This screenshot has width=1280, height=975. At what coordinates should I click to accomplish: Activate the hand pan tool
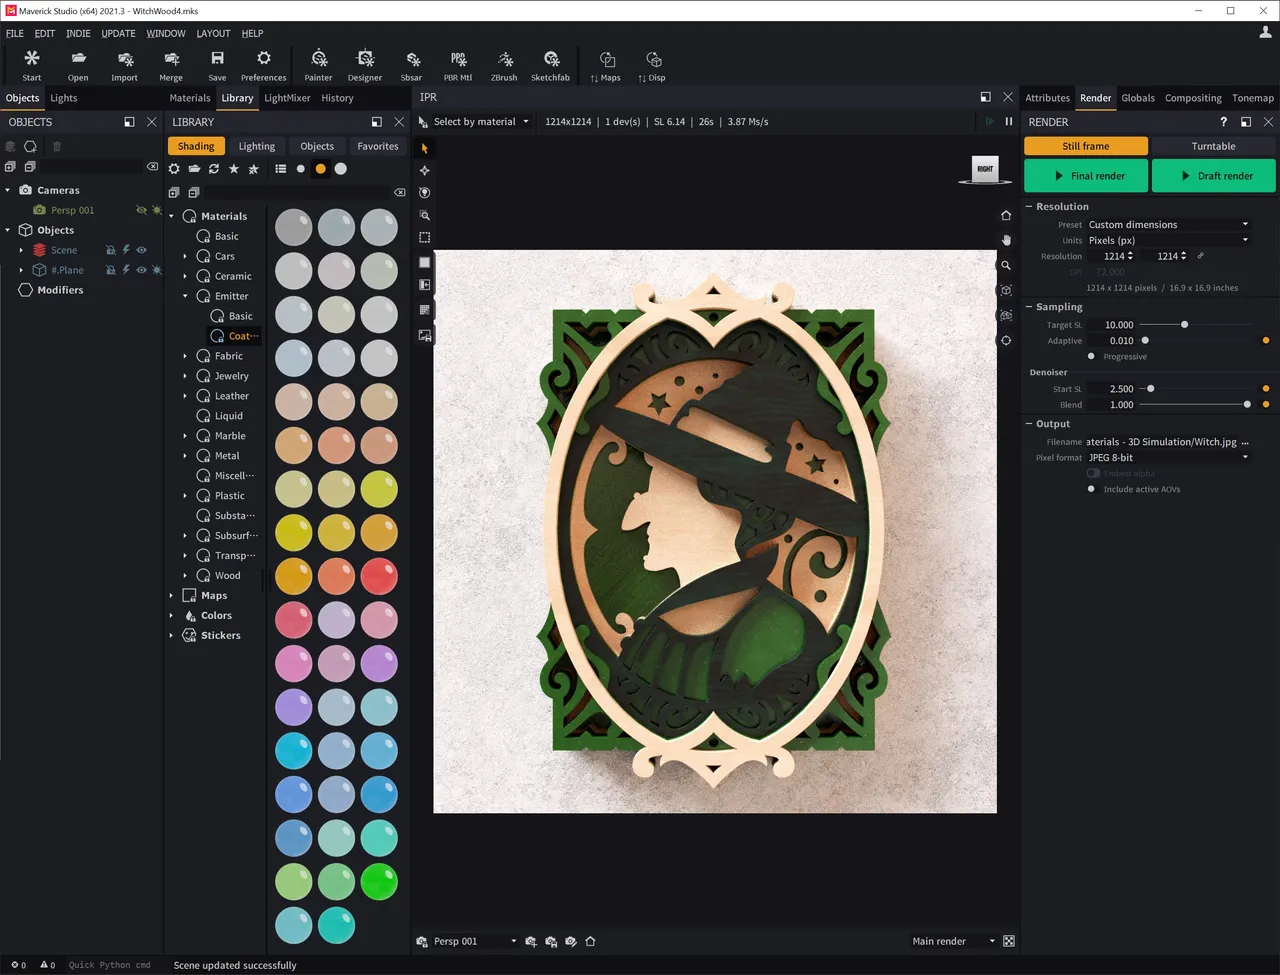1006,240
